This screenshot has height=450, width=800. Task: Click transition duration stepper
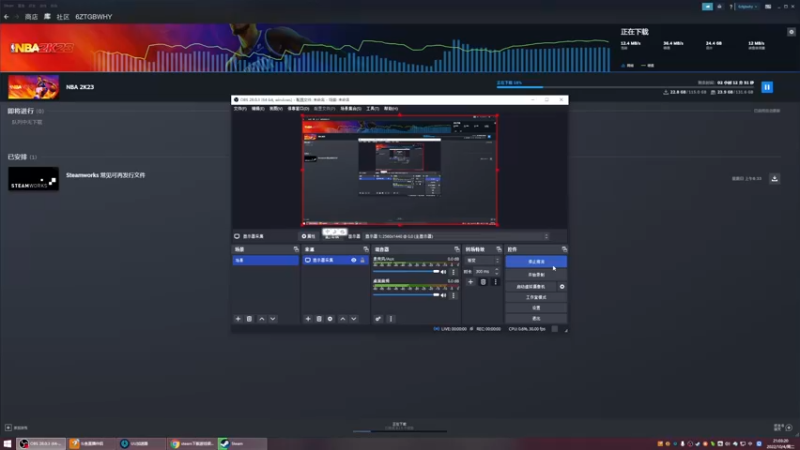tap(497, 271)
